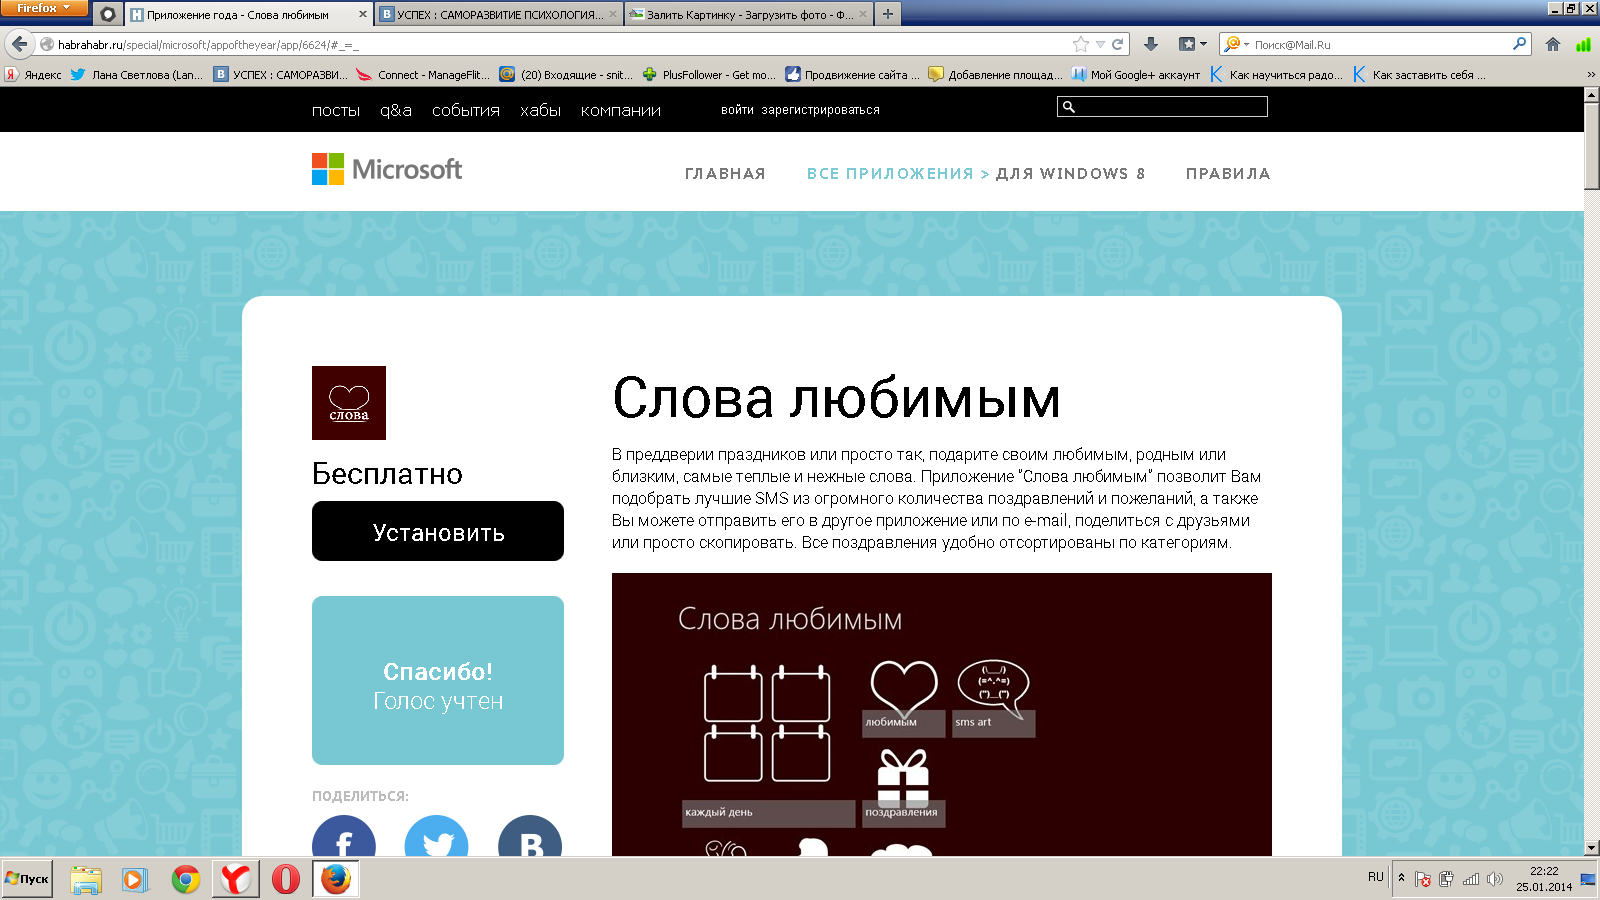
Task: Bookmark this page with the star icon
Action: point(1081,44)
